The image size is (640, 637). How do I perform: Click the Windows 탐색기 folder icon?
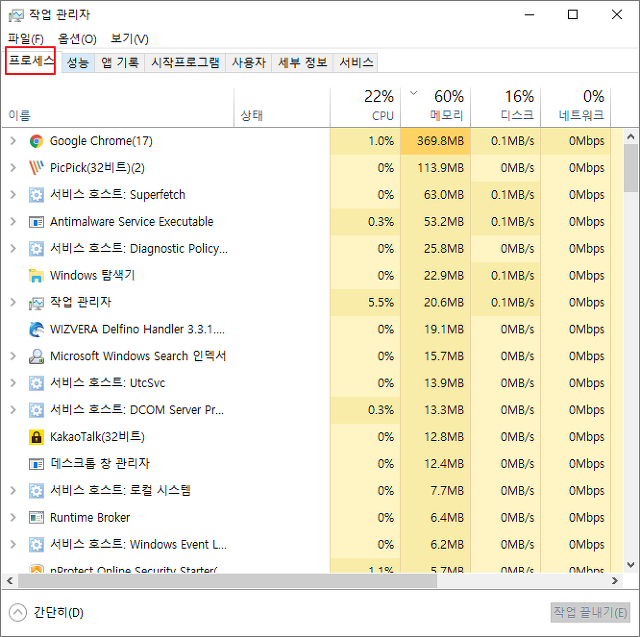click(36, 276)
